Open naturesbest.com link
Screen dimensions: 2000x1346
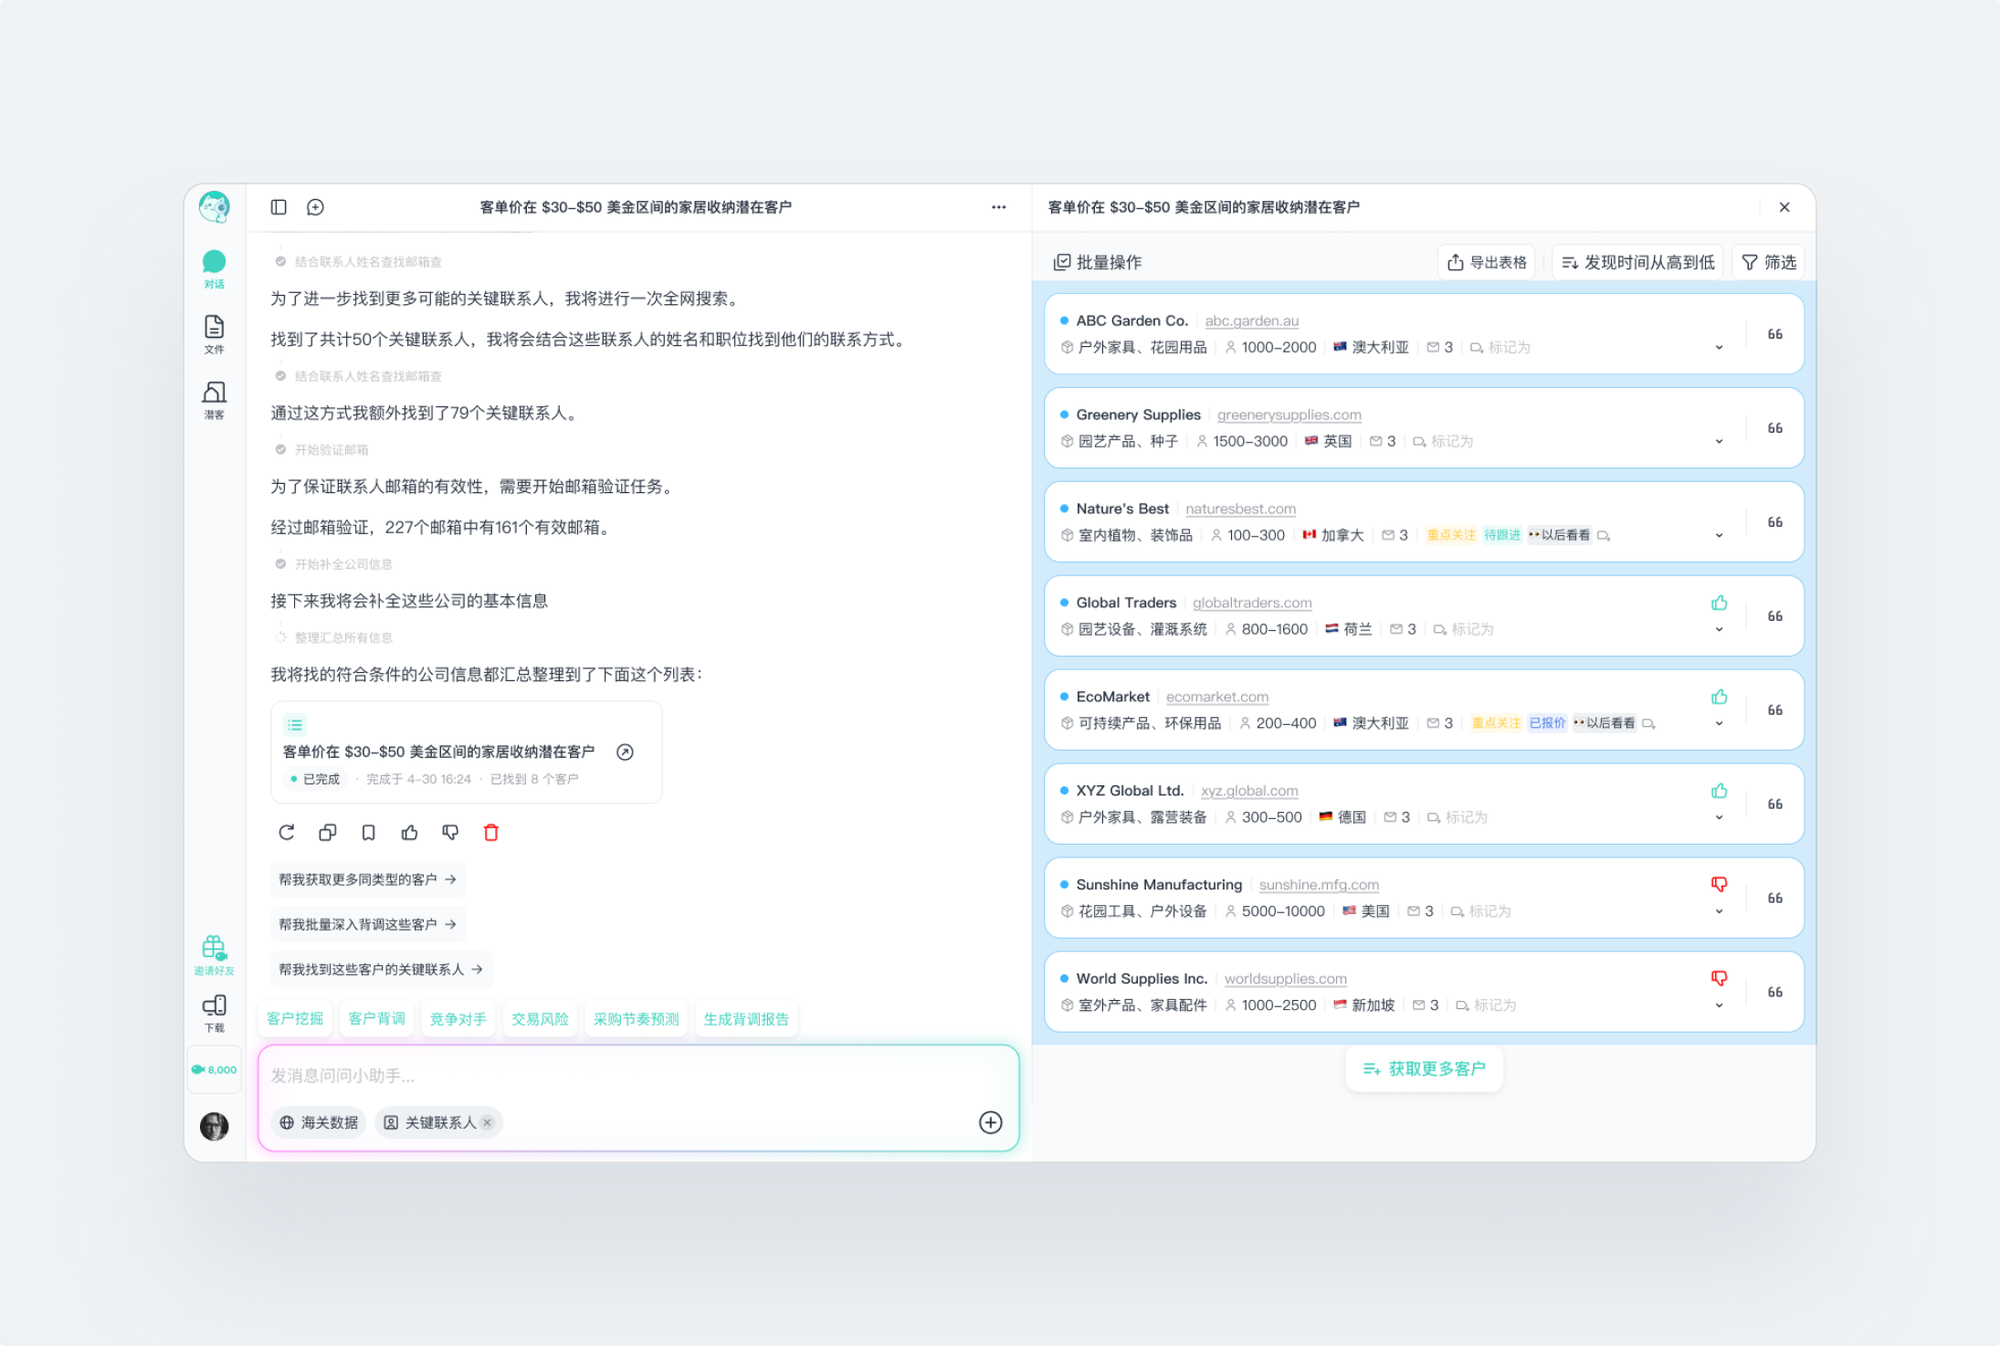1241,509
